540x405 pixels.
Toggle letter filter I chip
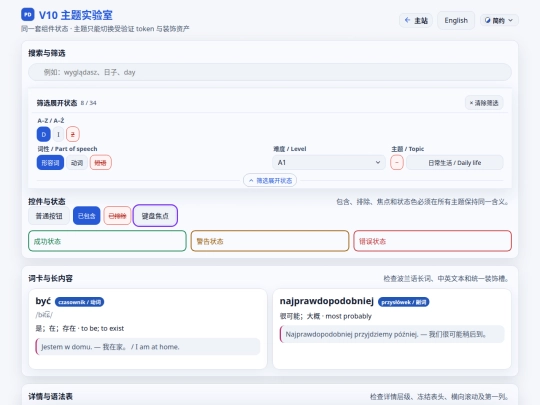[x=59, y=134]
